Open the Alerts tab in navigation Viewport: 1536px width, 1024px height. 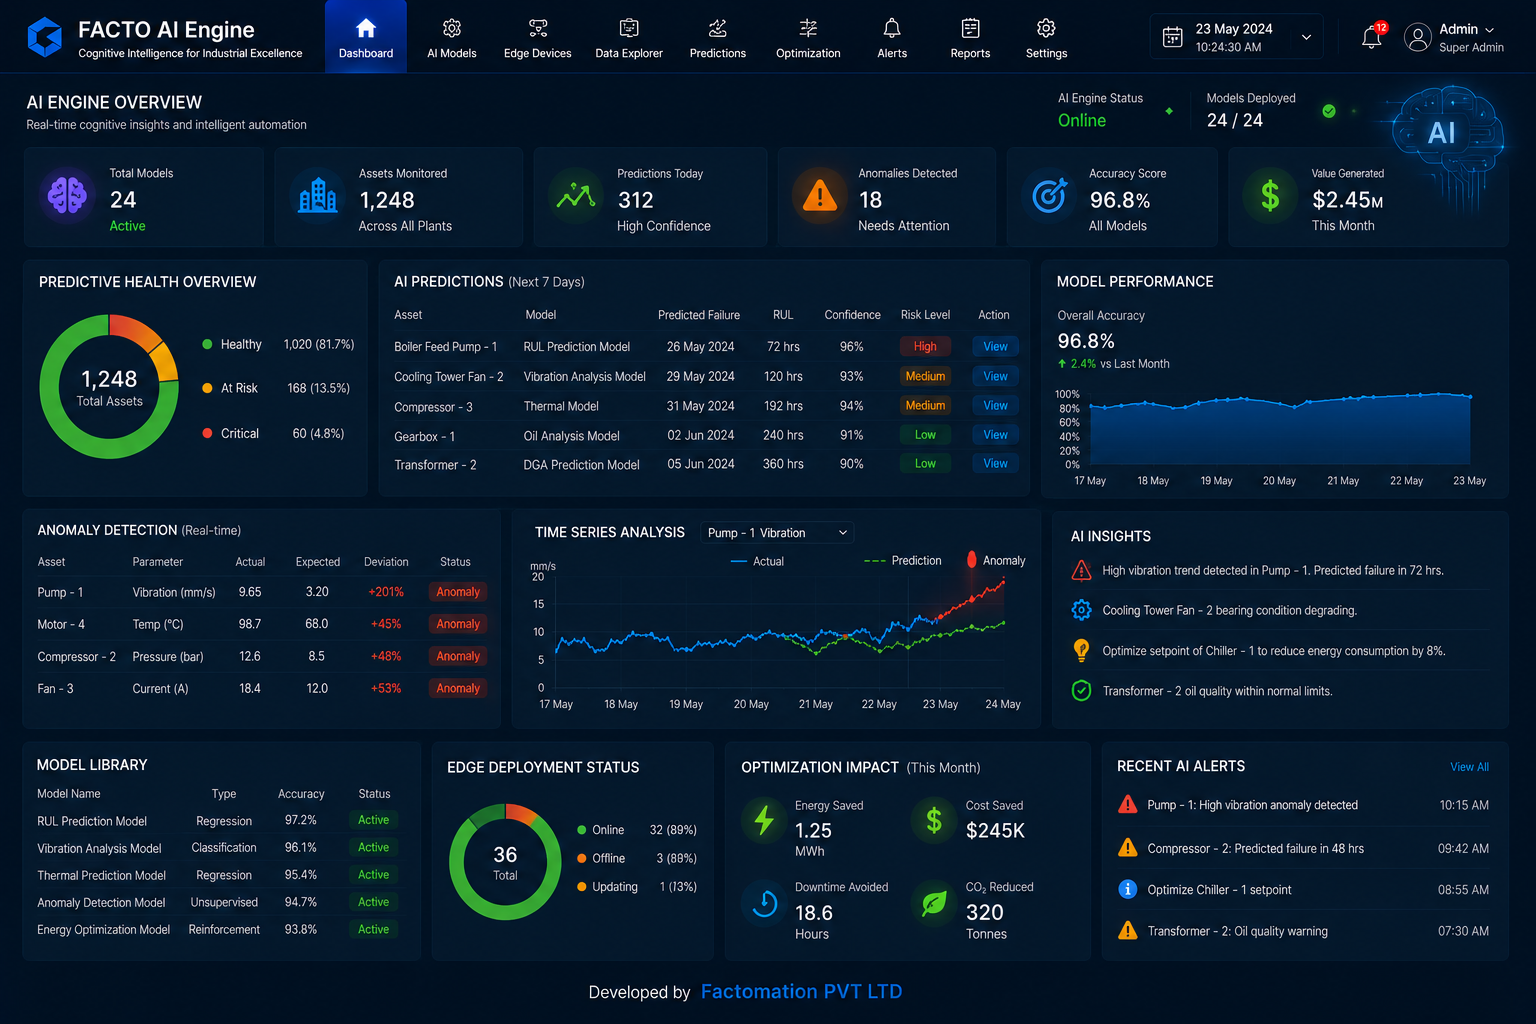[x=892, y=37]
